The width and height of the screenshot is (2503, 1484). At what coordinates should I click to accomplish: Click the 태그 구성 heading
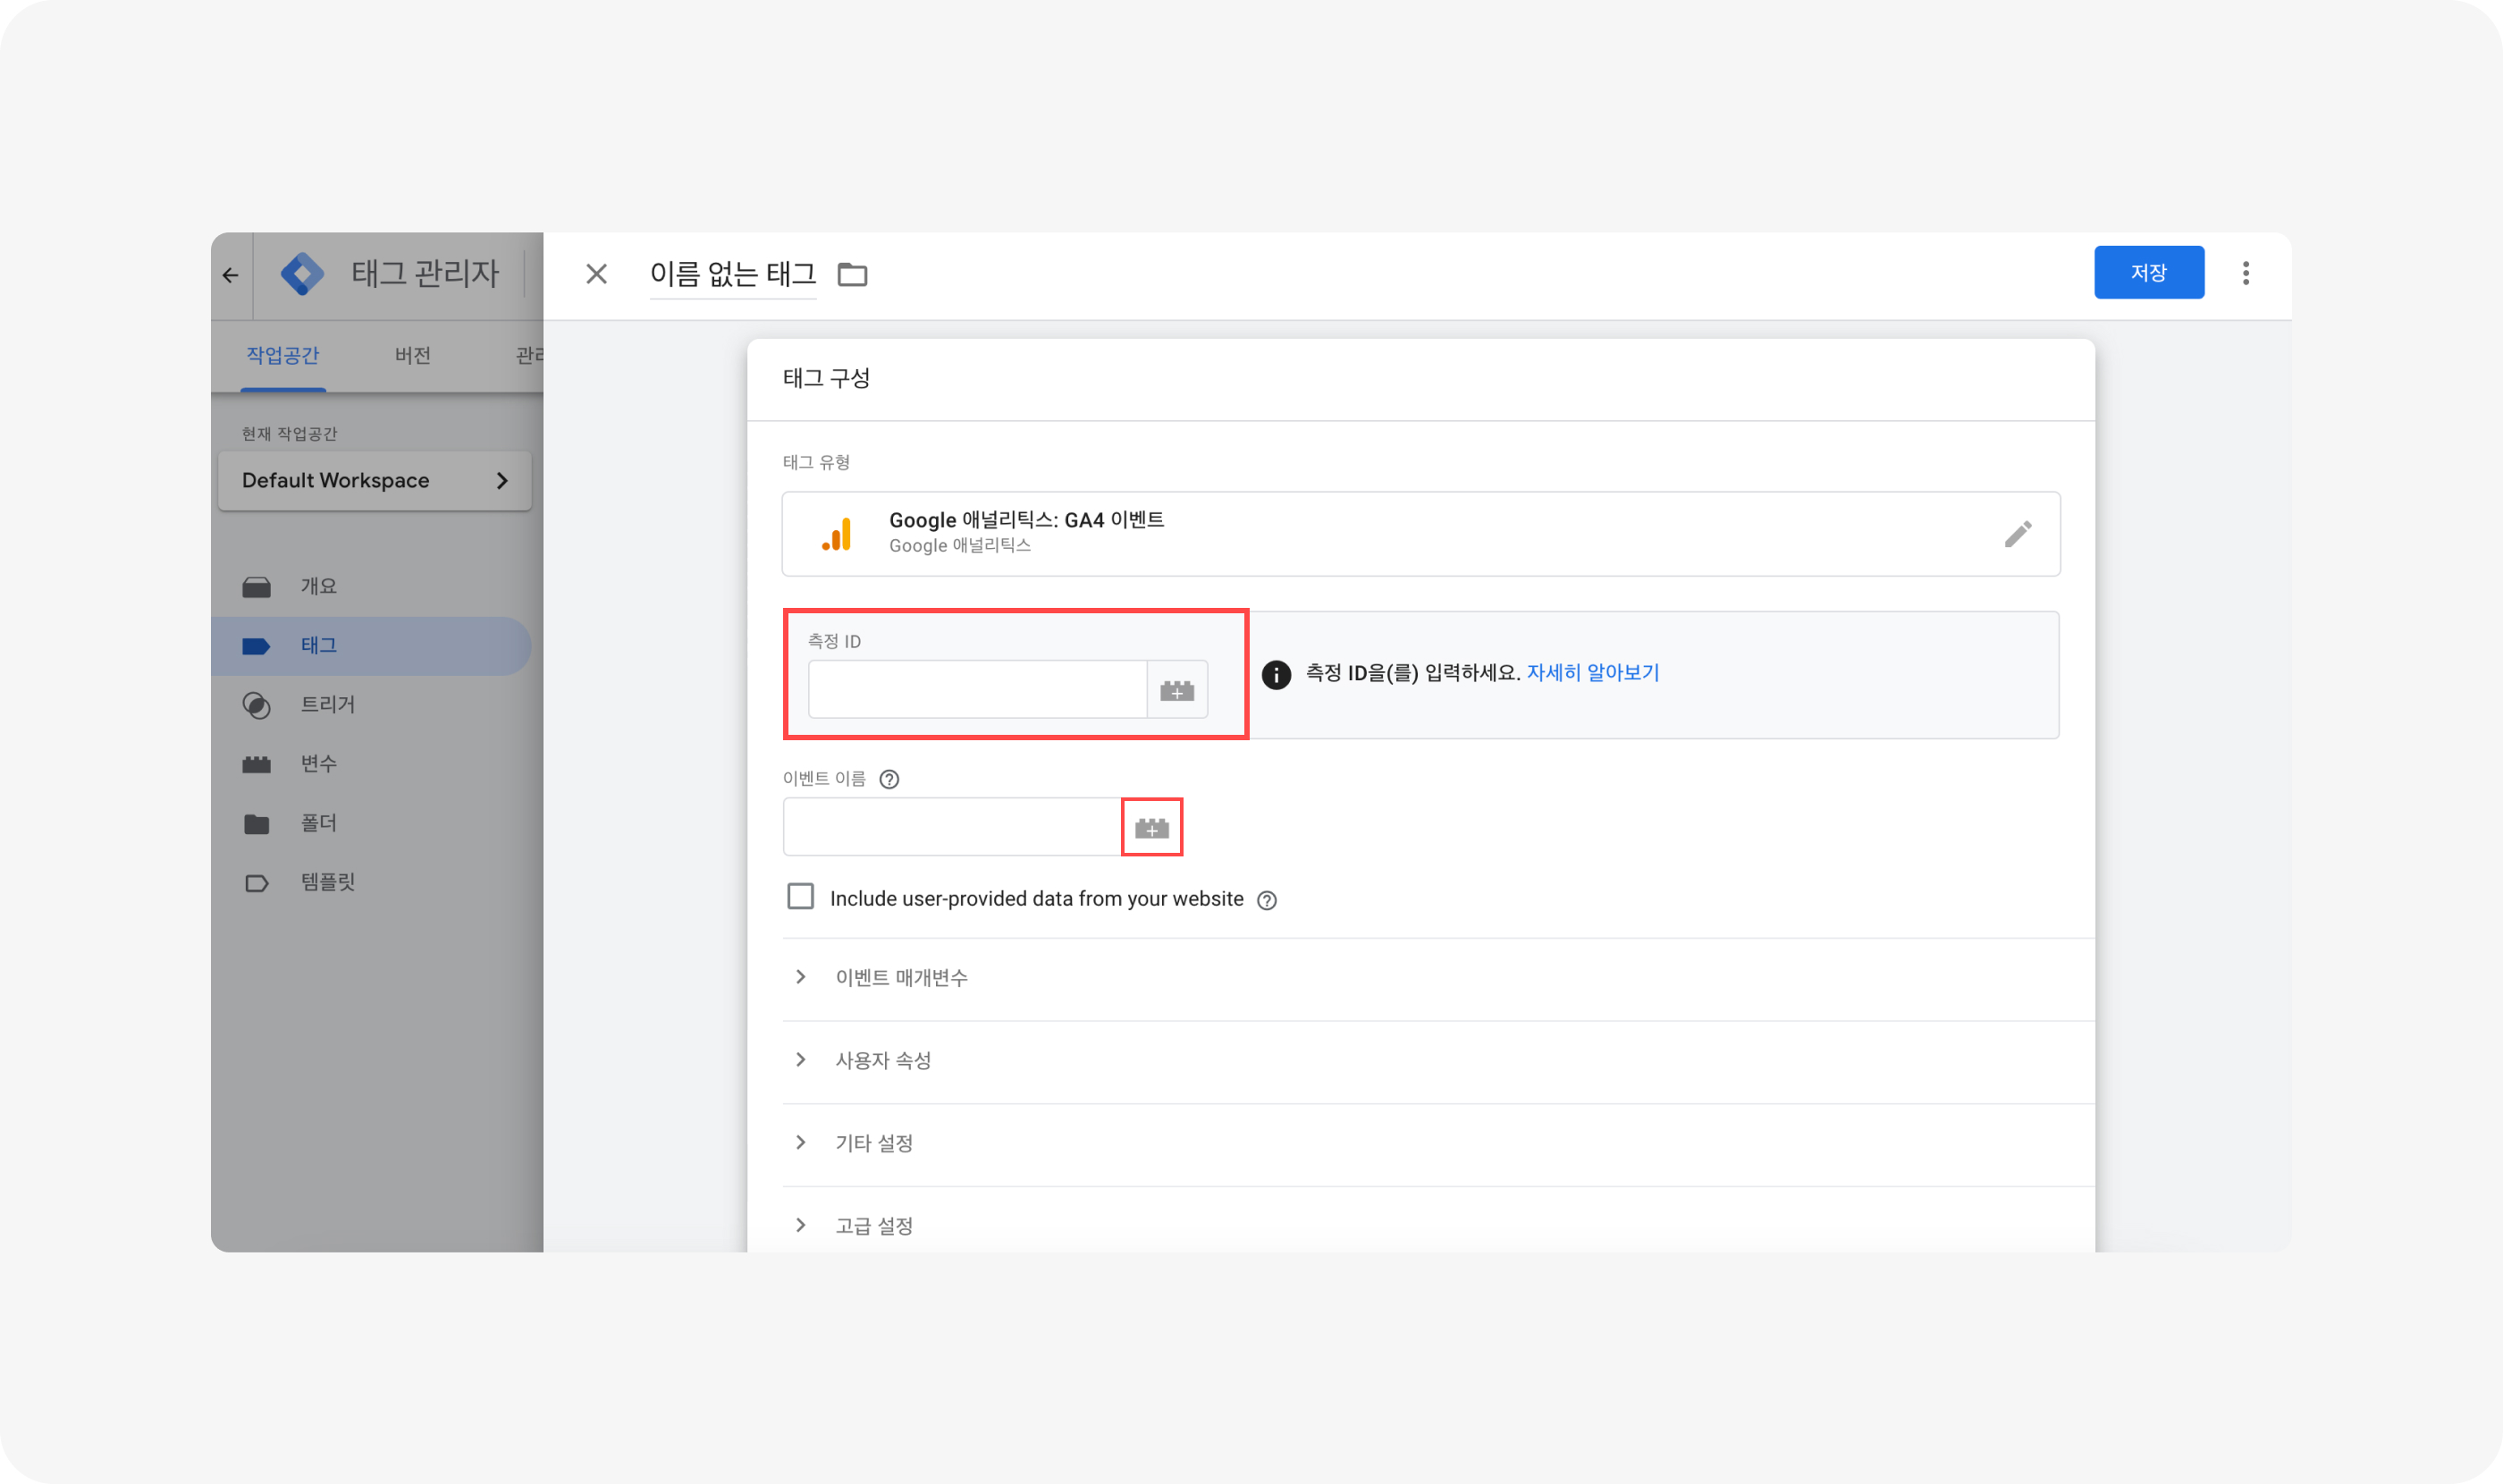(x=826, y=379)
